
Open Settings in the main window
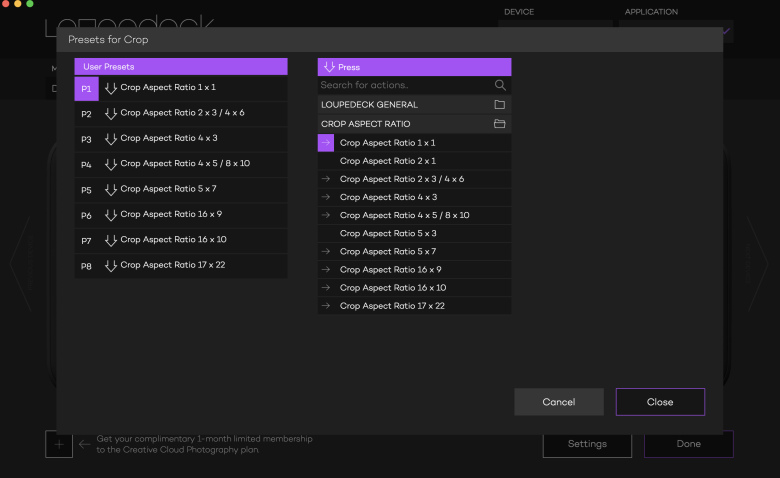587,444
